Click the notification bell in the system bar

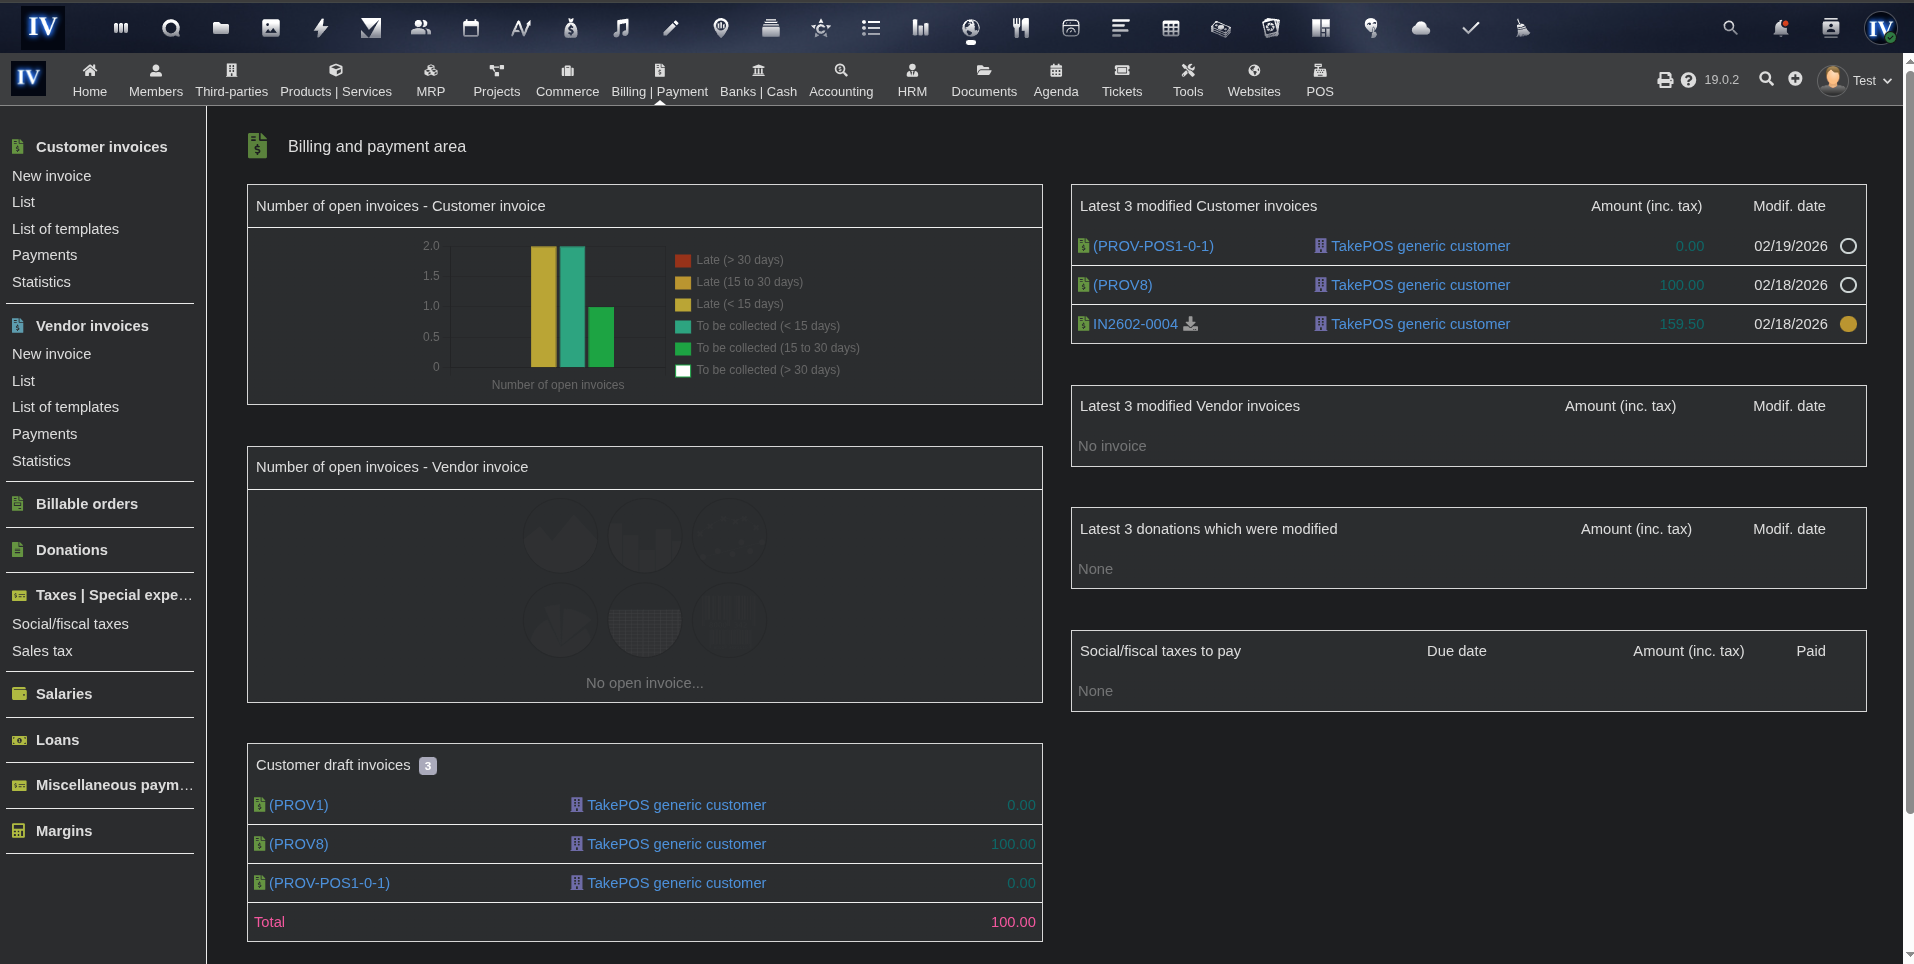coord(1780,27)
